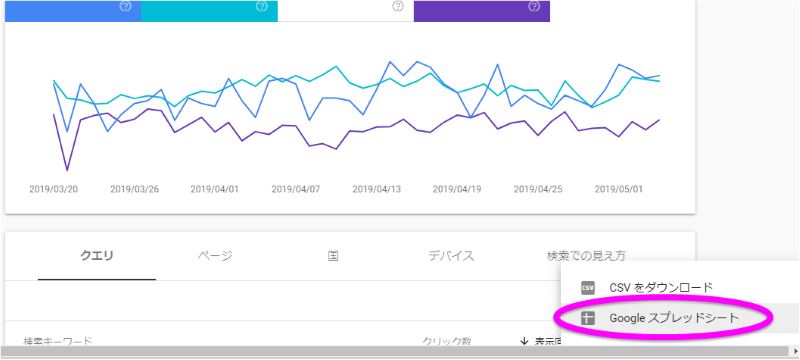Toggle the blue metric card off

(x=72, y=11)
